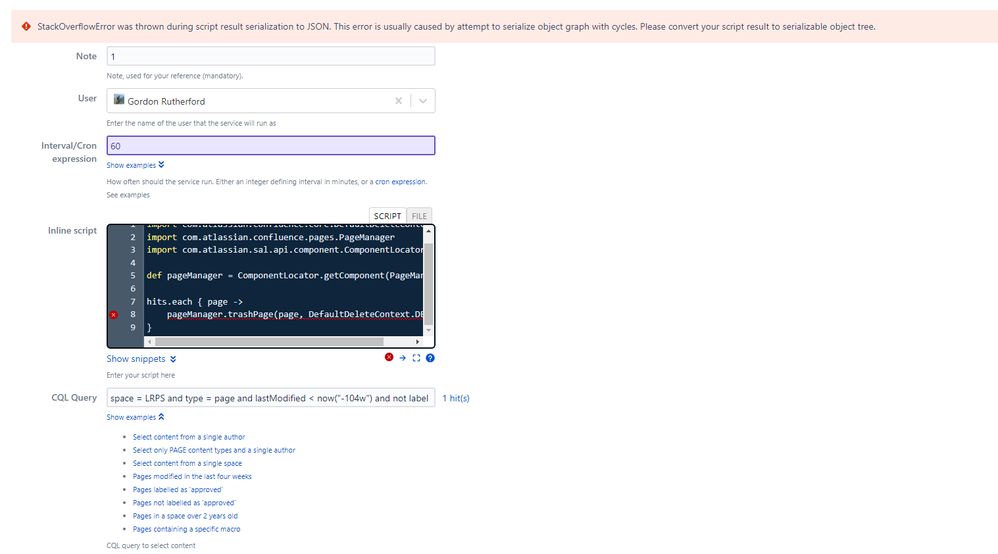Pick "Pages labelled as 'approved'" example
Viewport: 998px width, 554px height.
(178, 490)
